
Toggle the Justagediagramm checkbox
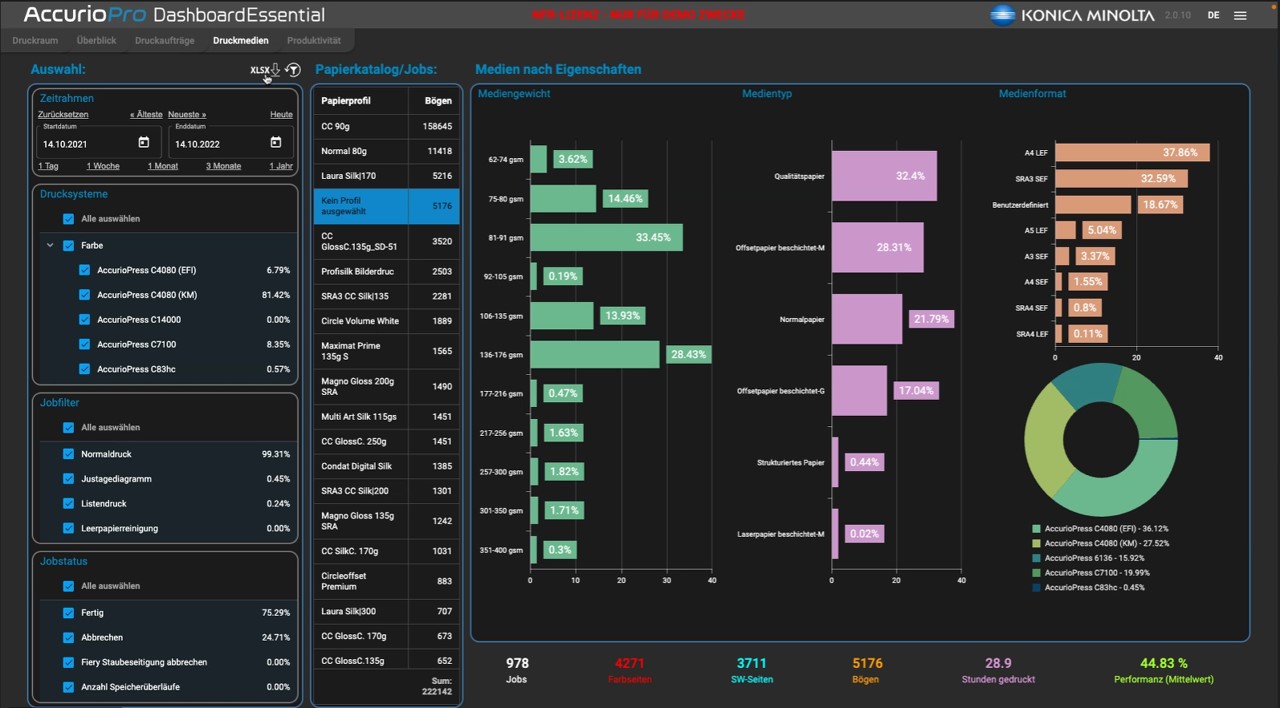pos(68,479)
